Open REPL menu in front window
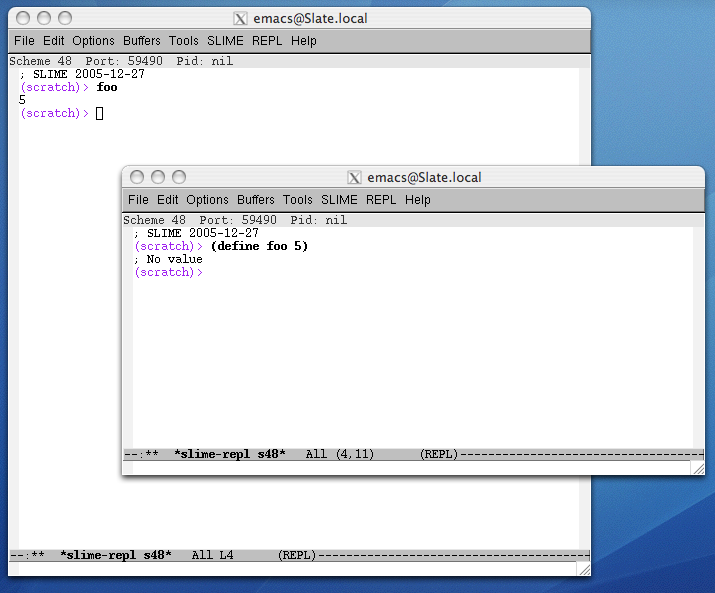 pos(381,200)
